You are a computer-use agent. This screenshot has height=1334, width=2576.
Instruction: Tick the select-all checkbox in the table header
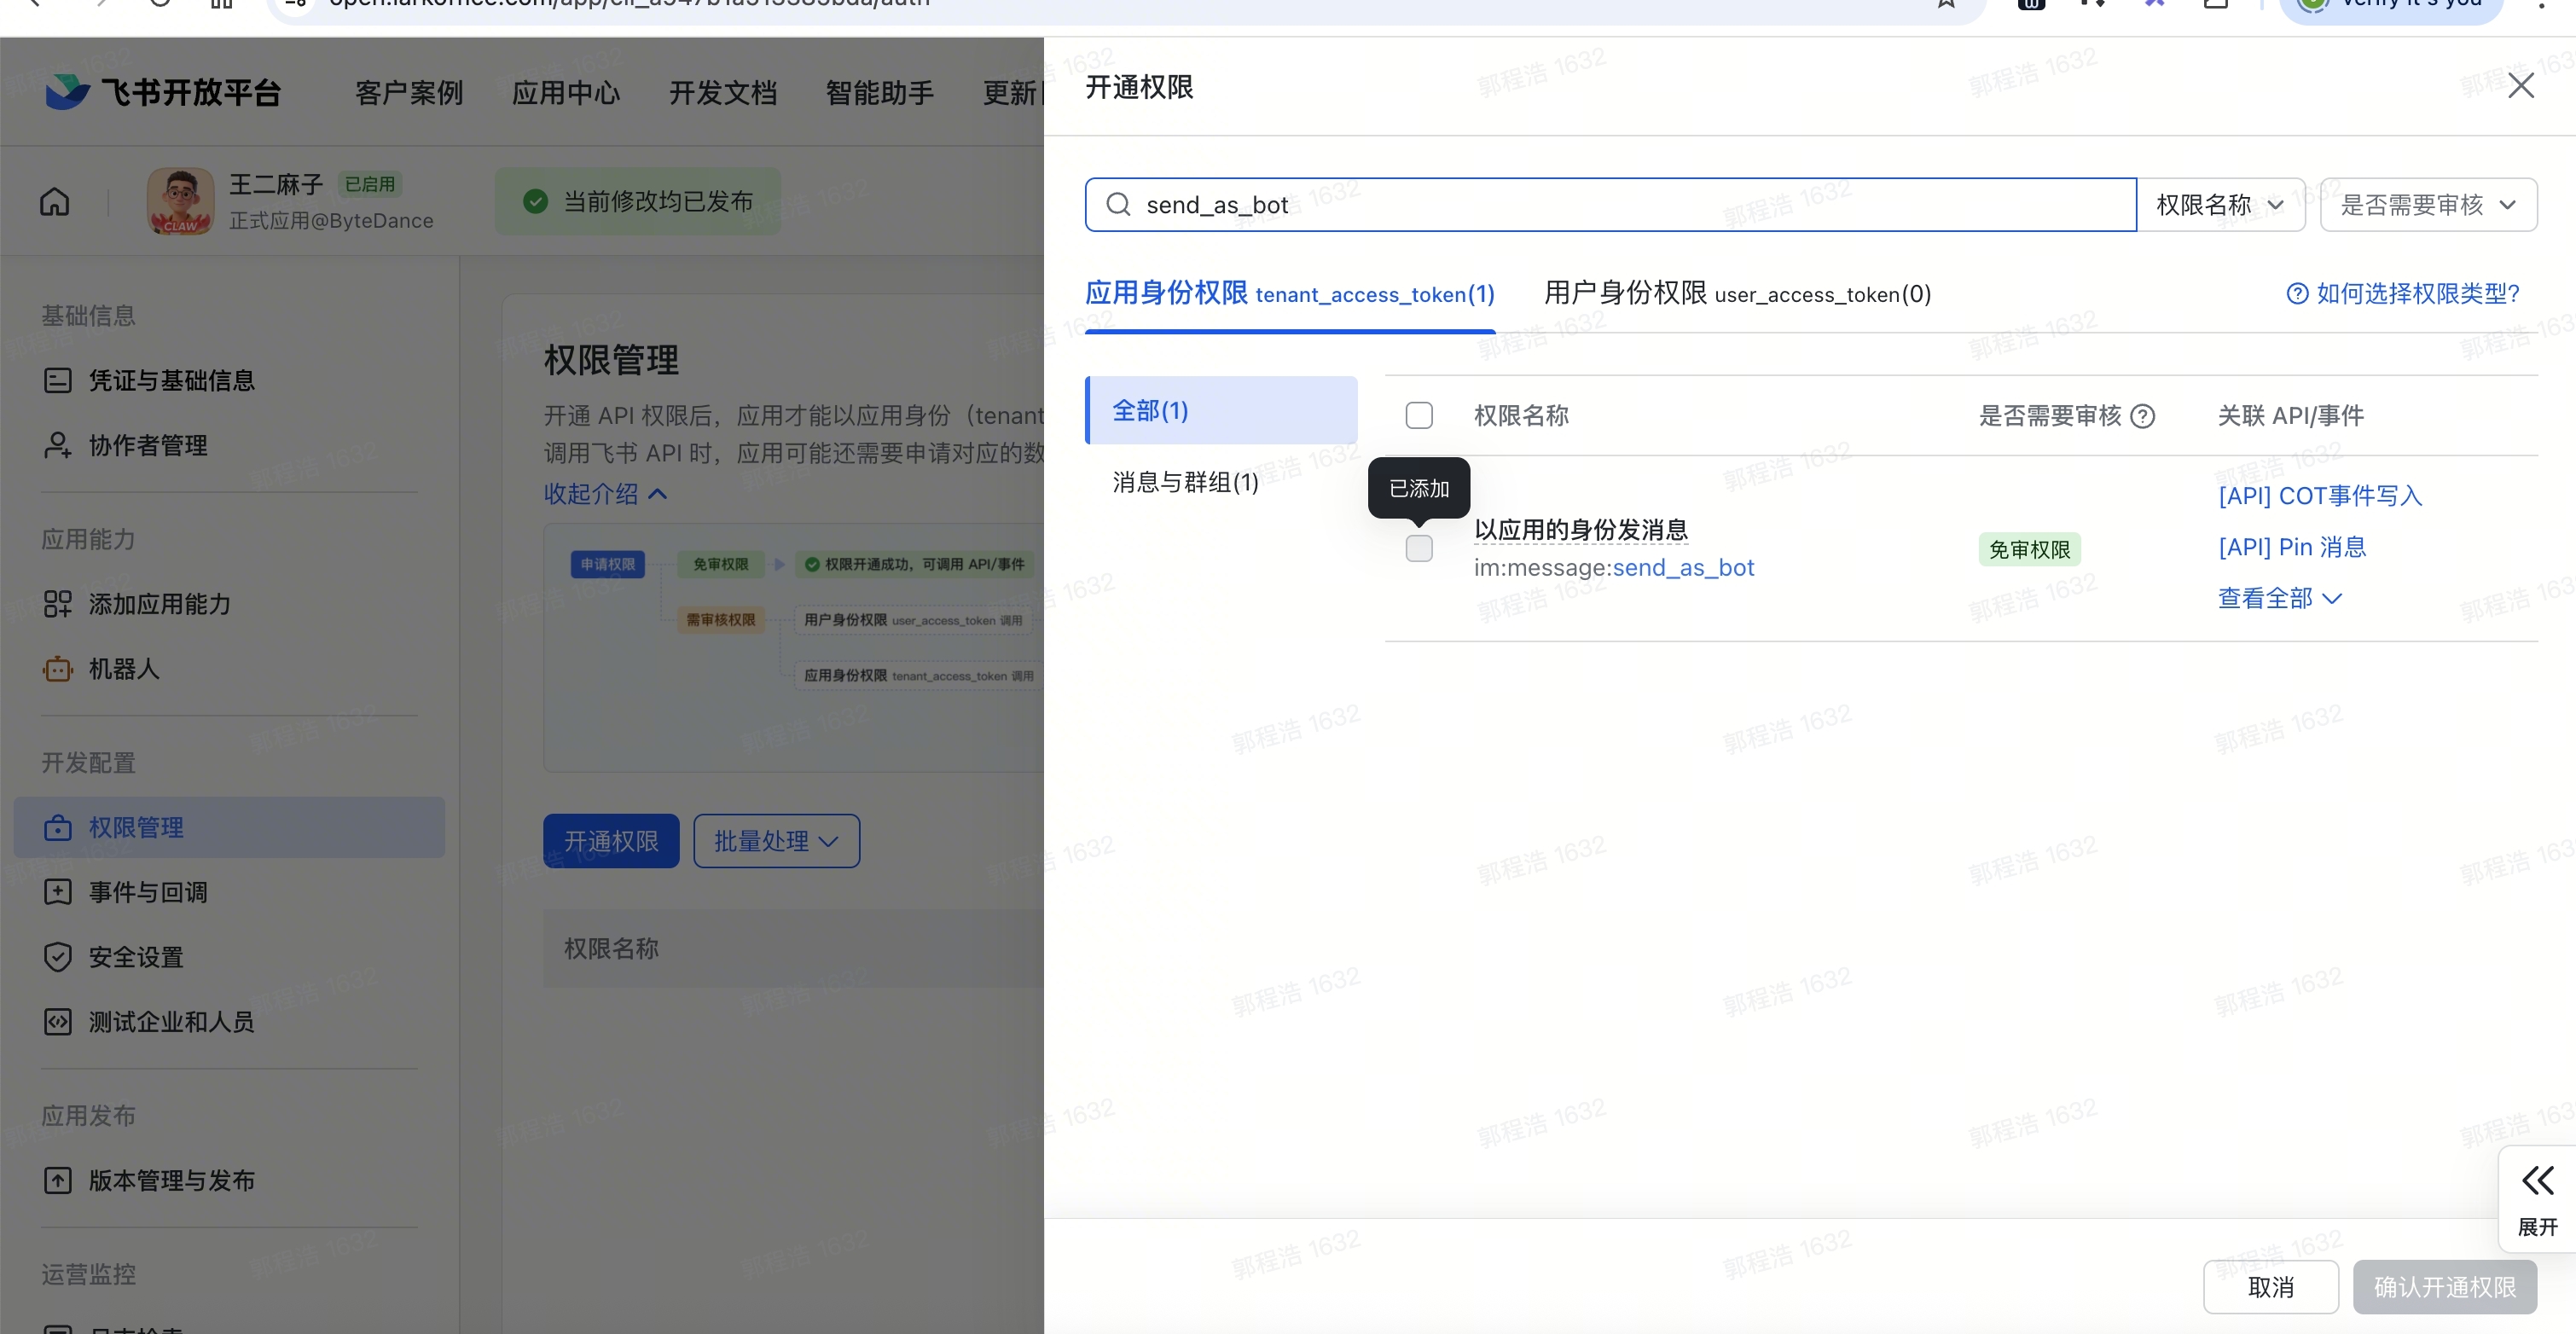[1419, 415]
